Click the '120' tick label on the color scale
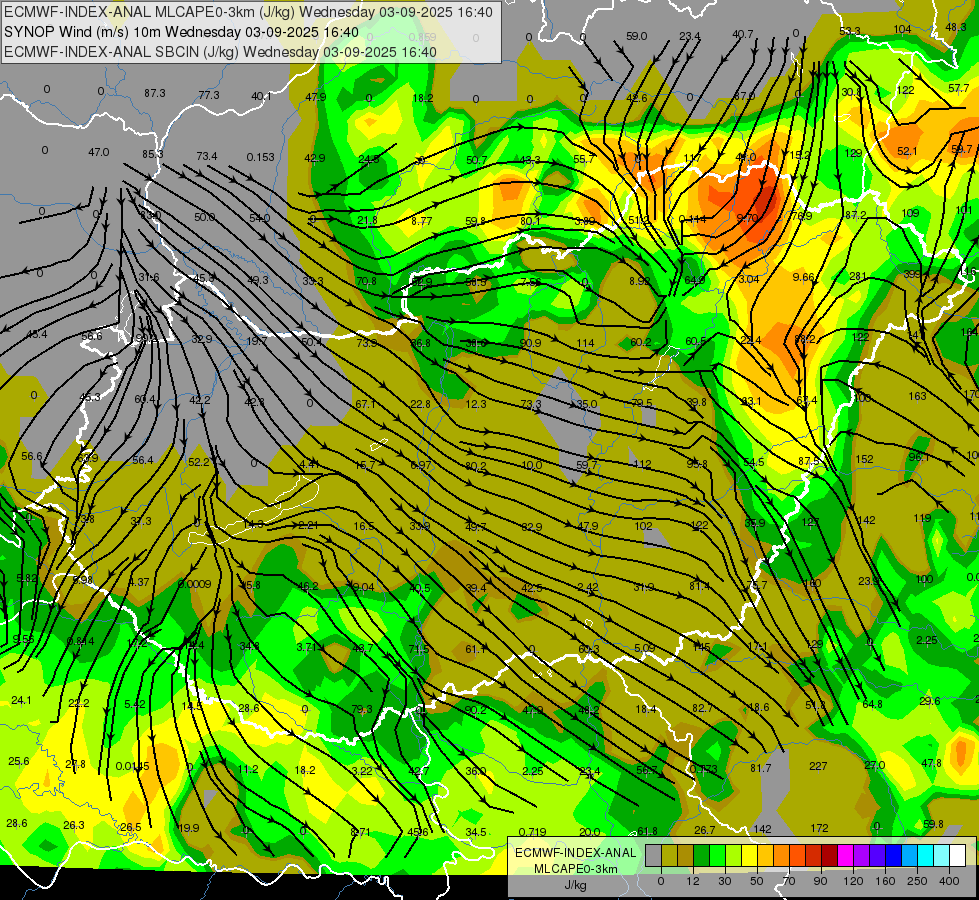Viewport: 979px width, 900px height. coord(853,881)
